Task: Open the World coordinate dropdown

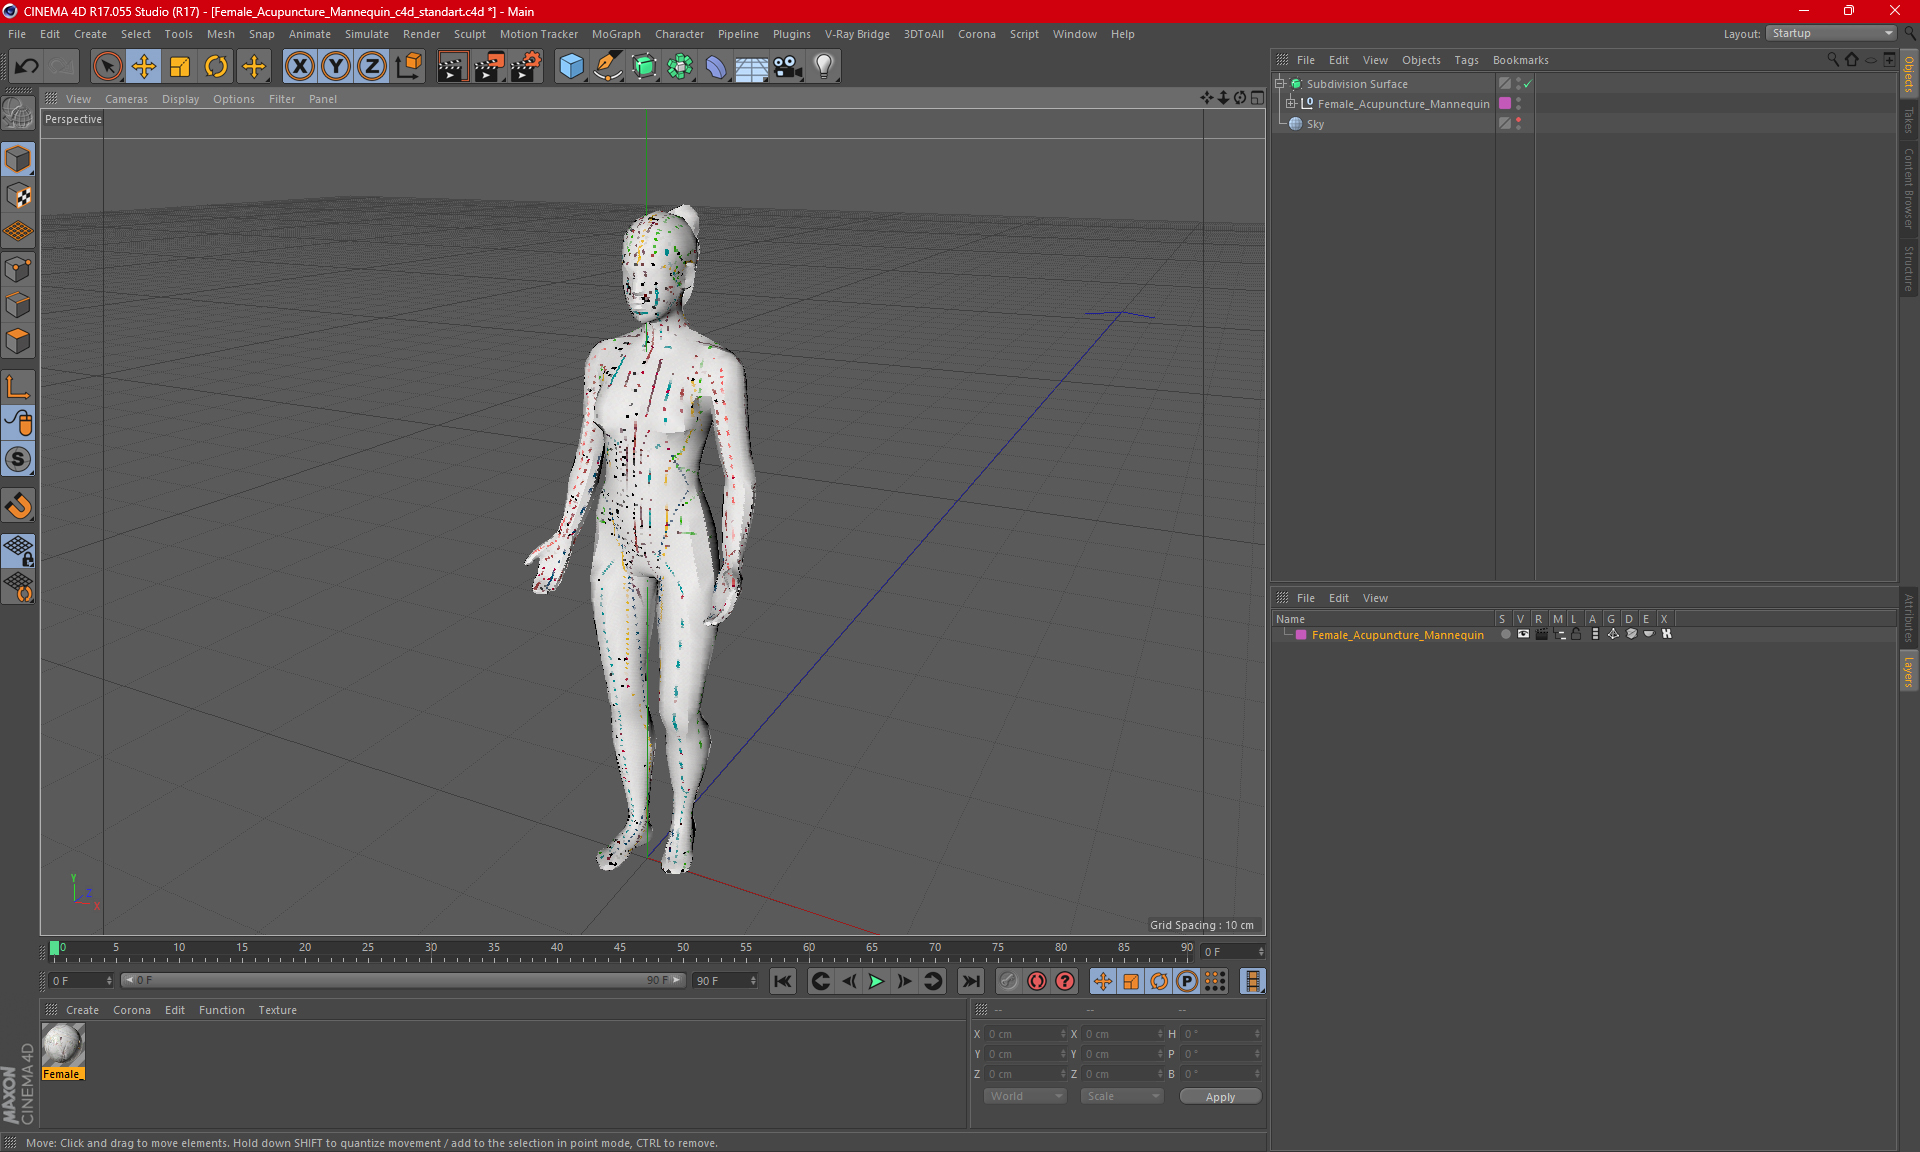Action: (1025, 1096)
